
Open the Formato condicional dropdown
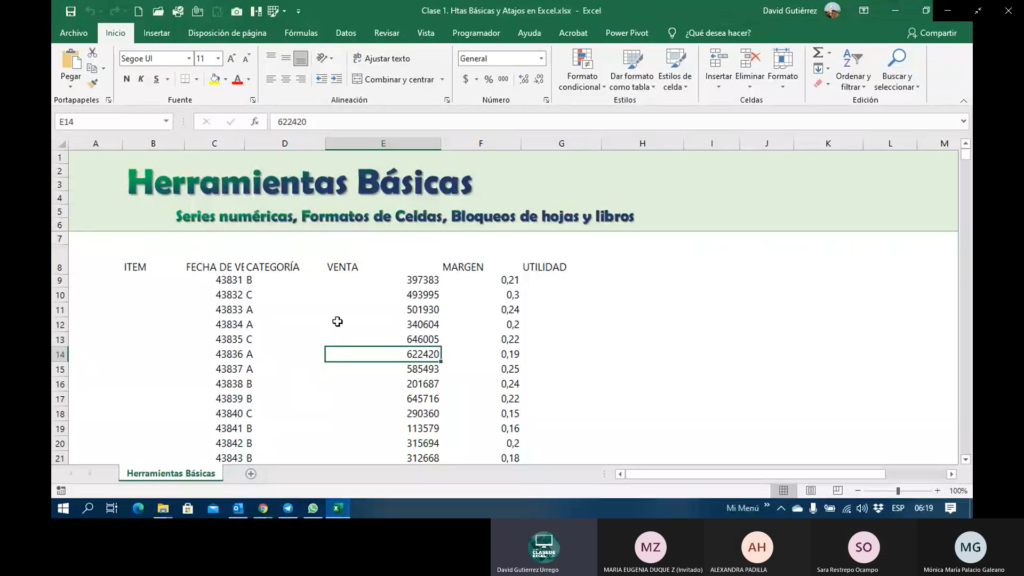tap(581, 69)
